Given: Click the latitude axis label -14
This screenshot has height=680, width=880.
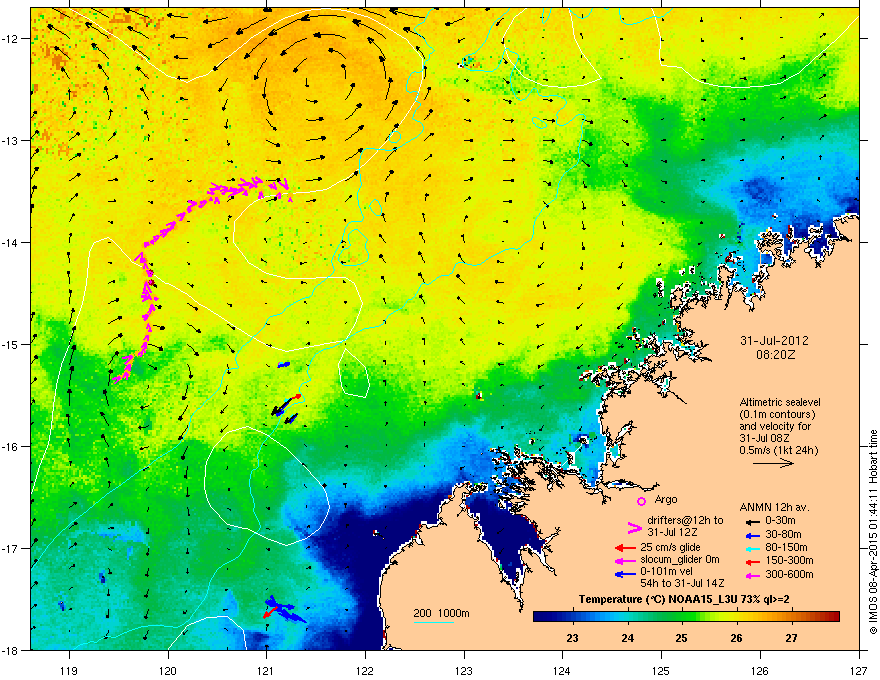Looking at the screenshot, I should pos(11,242).
